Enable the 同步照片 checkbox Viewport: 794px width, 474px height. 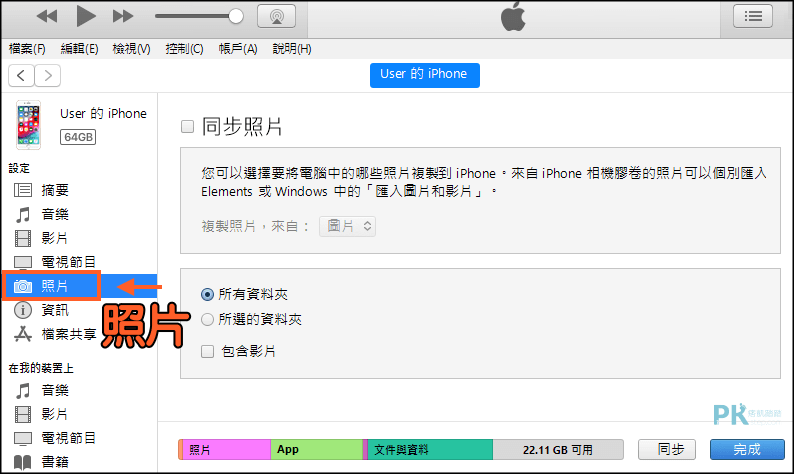(x=187, y=127)
